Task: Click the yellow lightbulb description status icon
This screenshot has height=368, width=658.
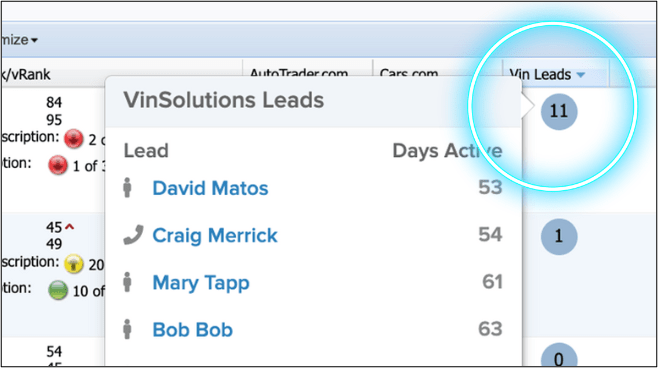Action: (x=73, y=264)
